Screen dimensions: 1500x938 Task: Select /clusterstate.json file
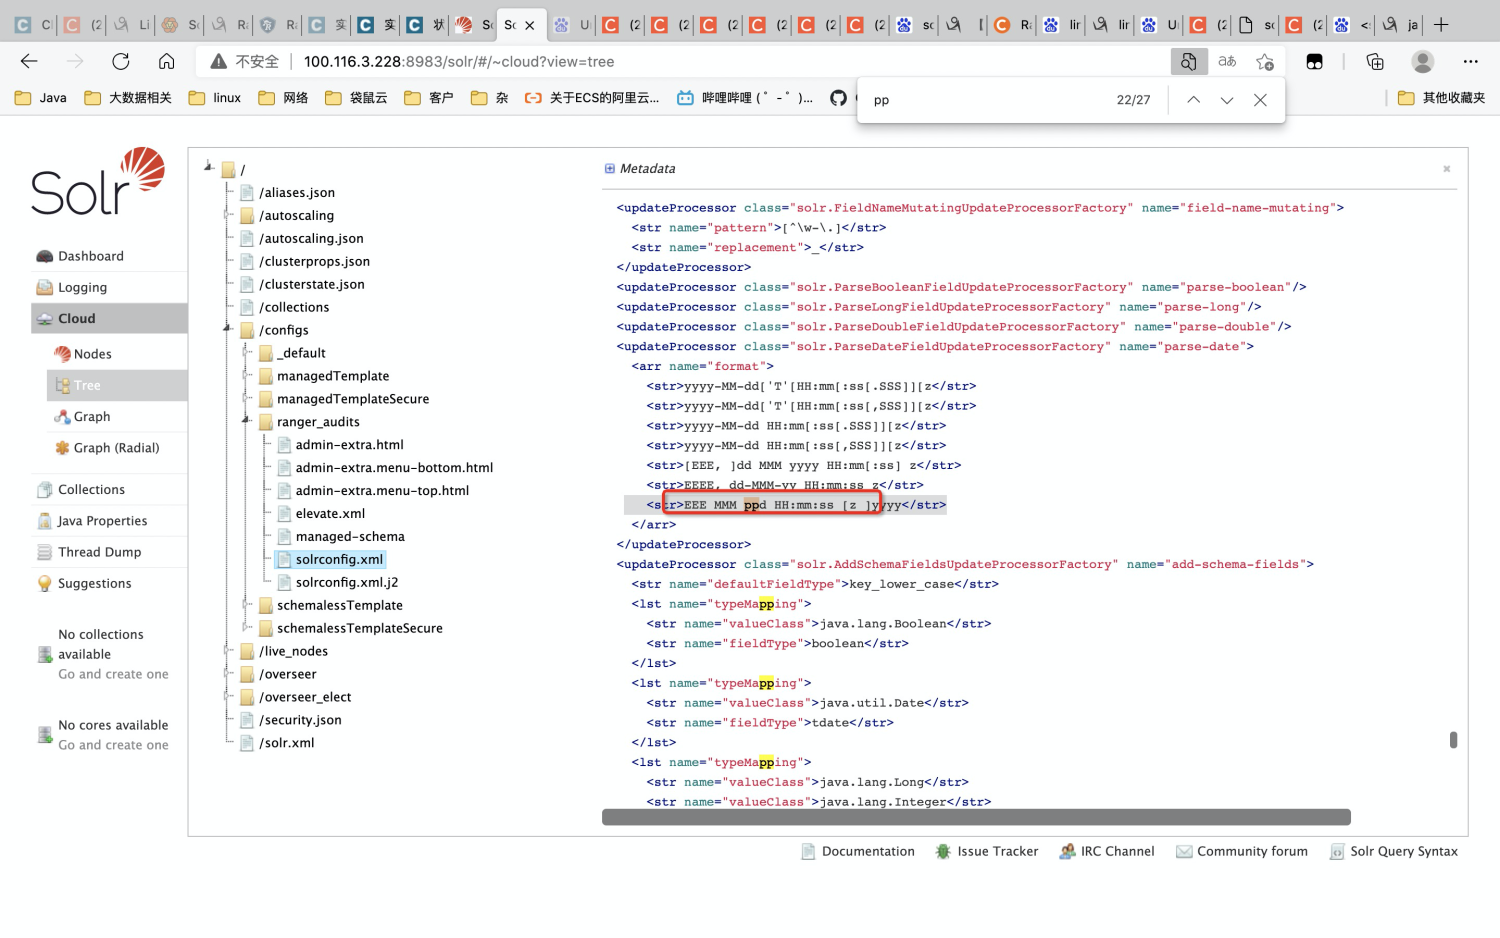[312, 284]
